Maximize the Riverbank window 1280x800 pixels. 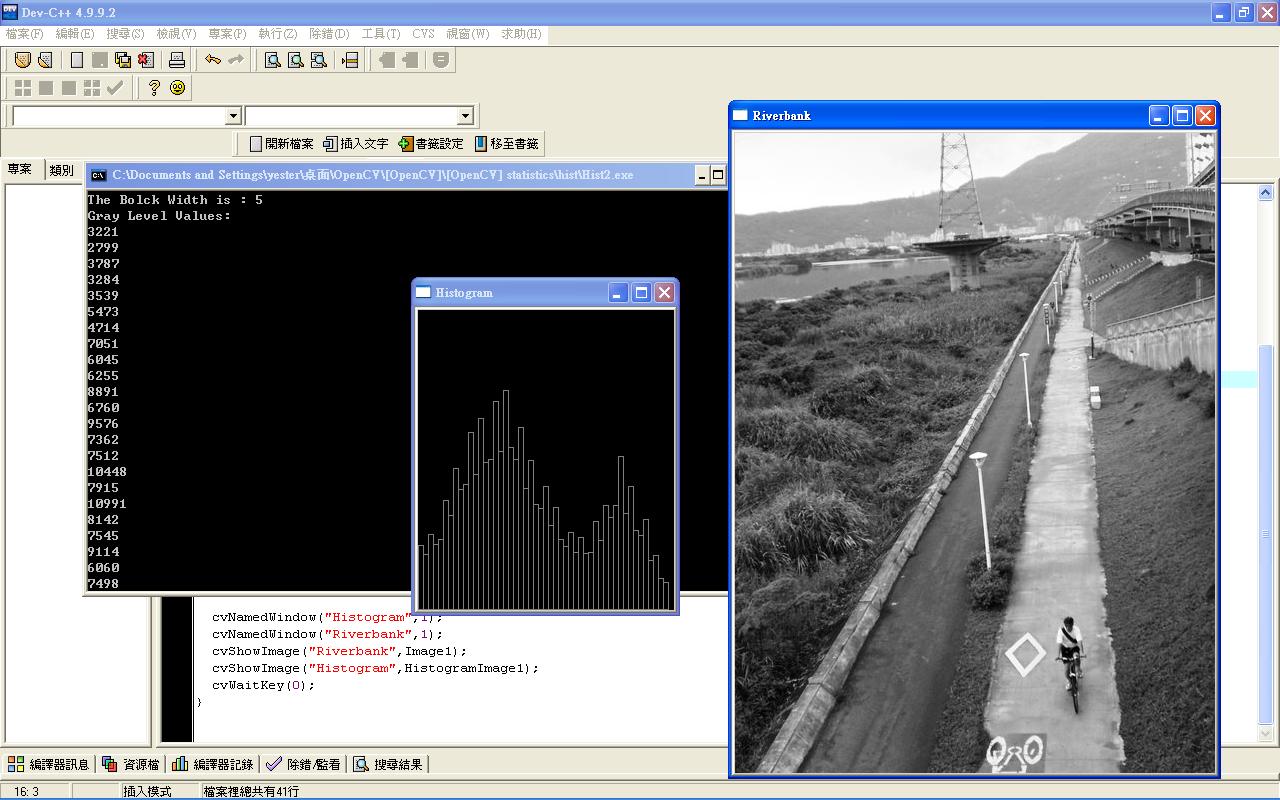pos(1182,116)
